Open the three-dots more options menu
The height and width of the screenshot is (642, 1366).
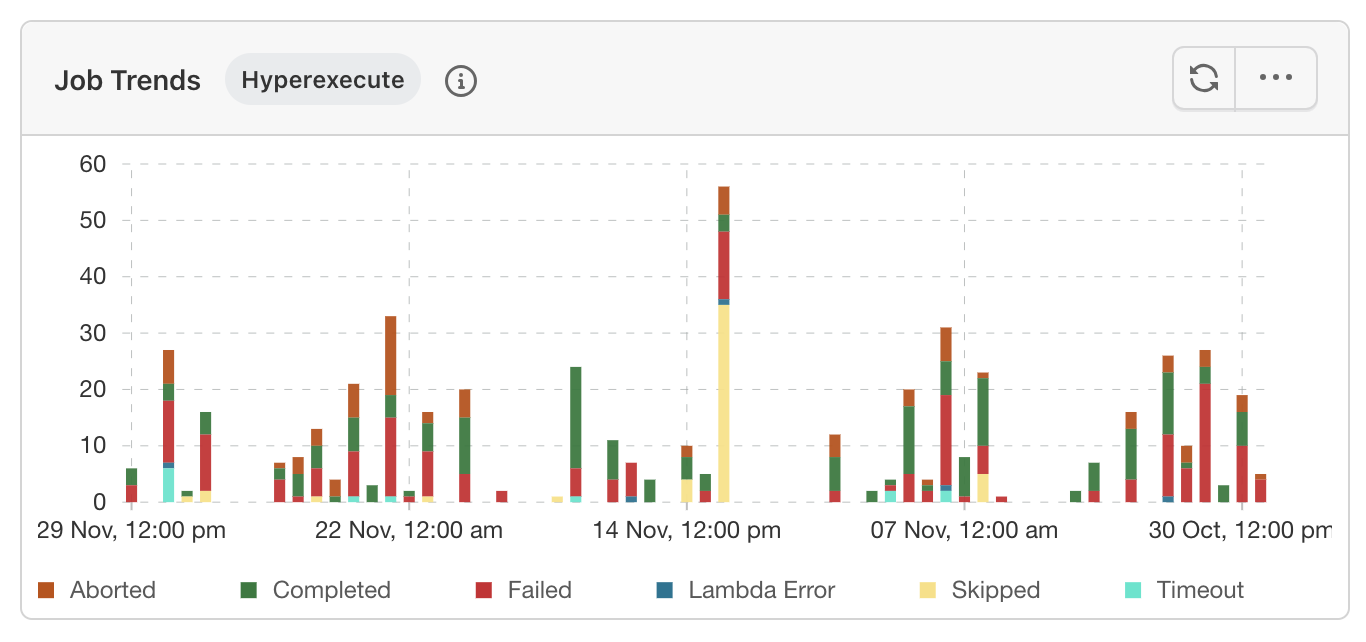1276,78
